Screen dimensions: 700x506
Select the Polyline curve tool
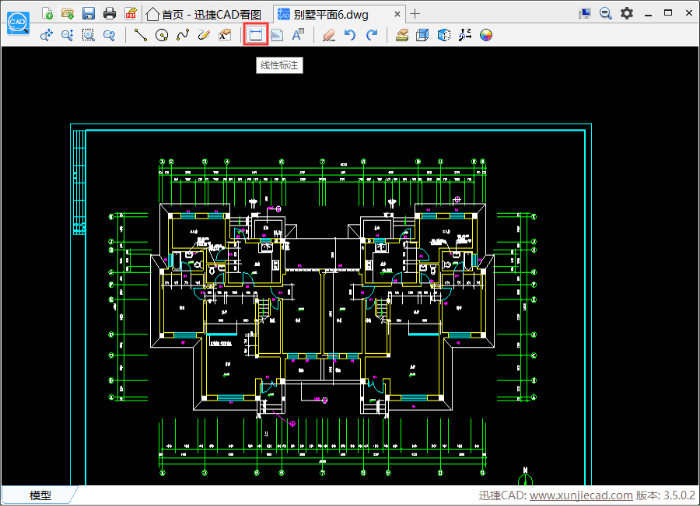(x=183, y=35)
